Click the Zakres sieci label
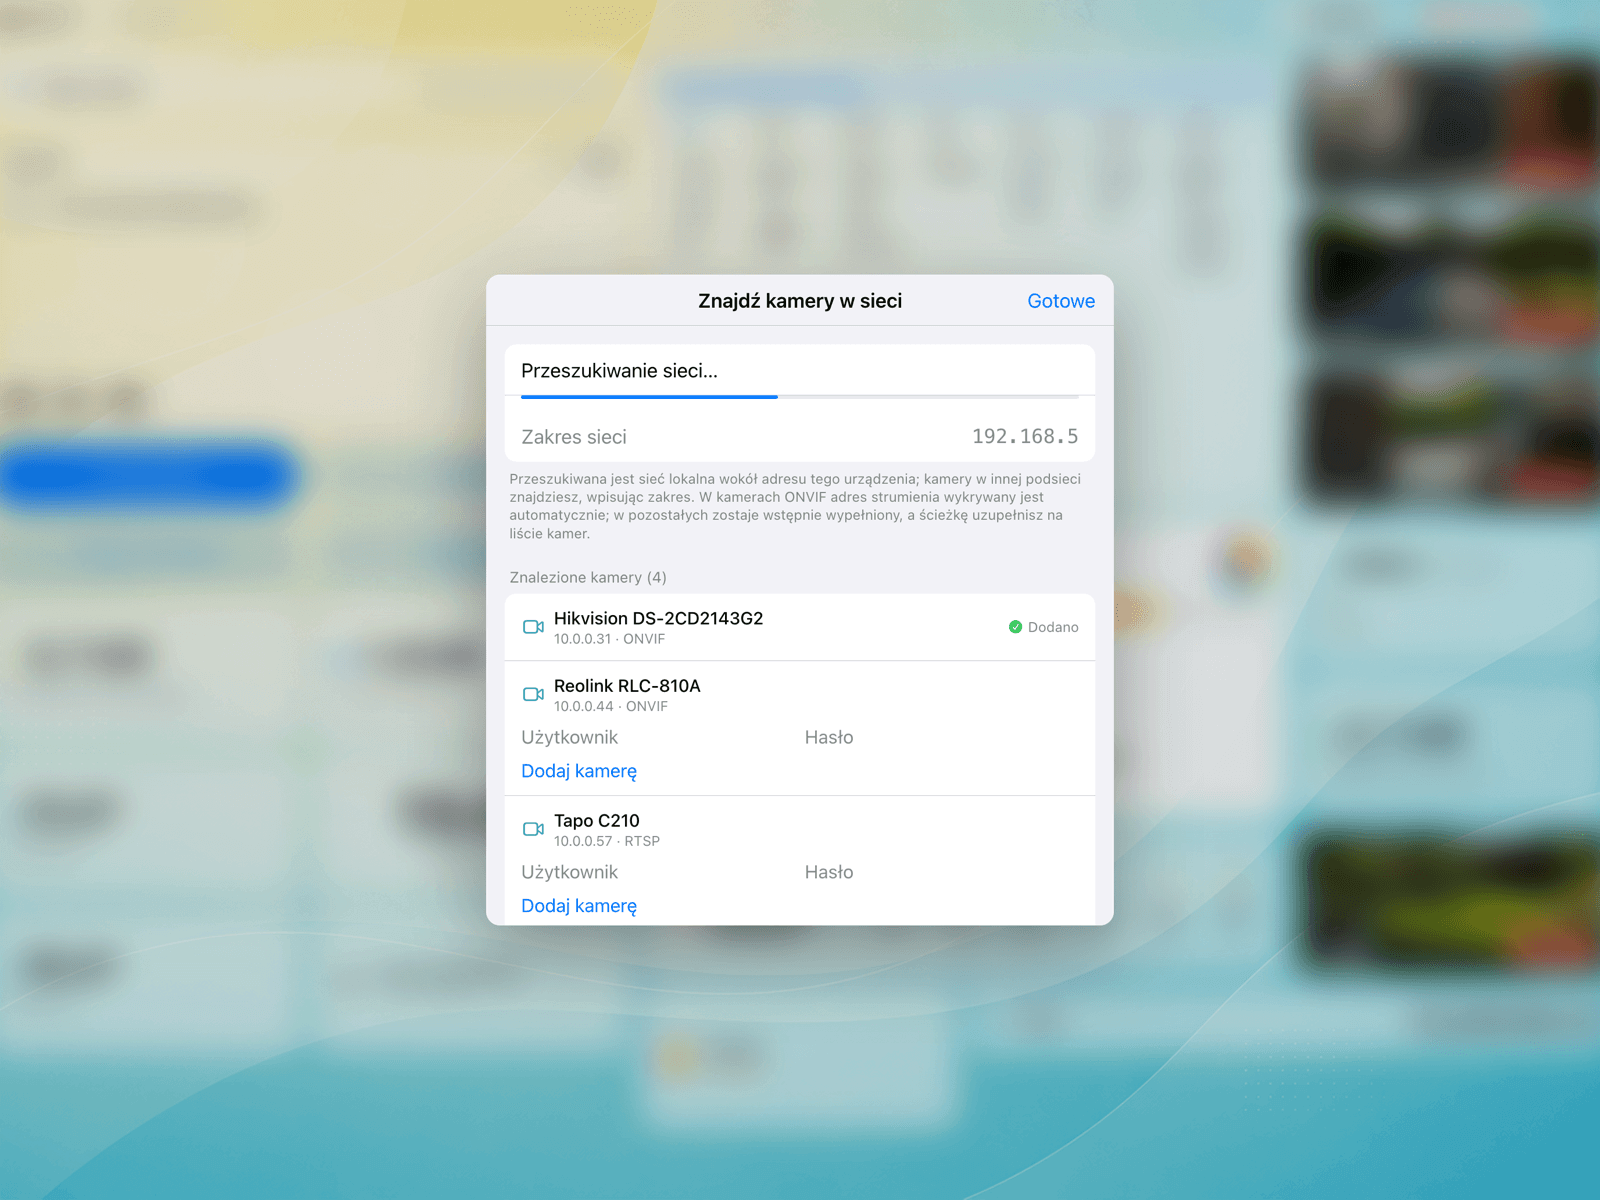 [574, 437]
